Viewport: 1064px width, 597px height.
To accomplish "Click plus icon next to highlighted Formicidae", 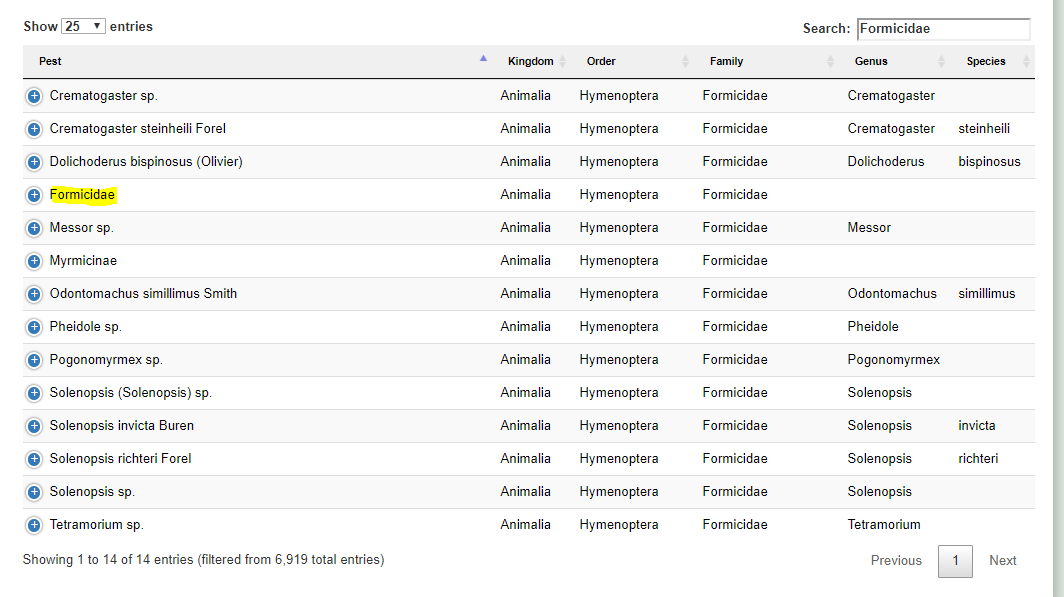I will pos(34,195).
